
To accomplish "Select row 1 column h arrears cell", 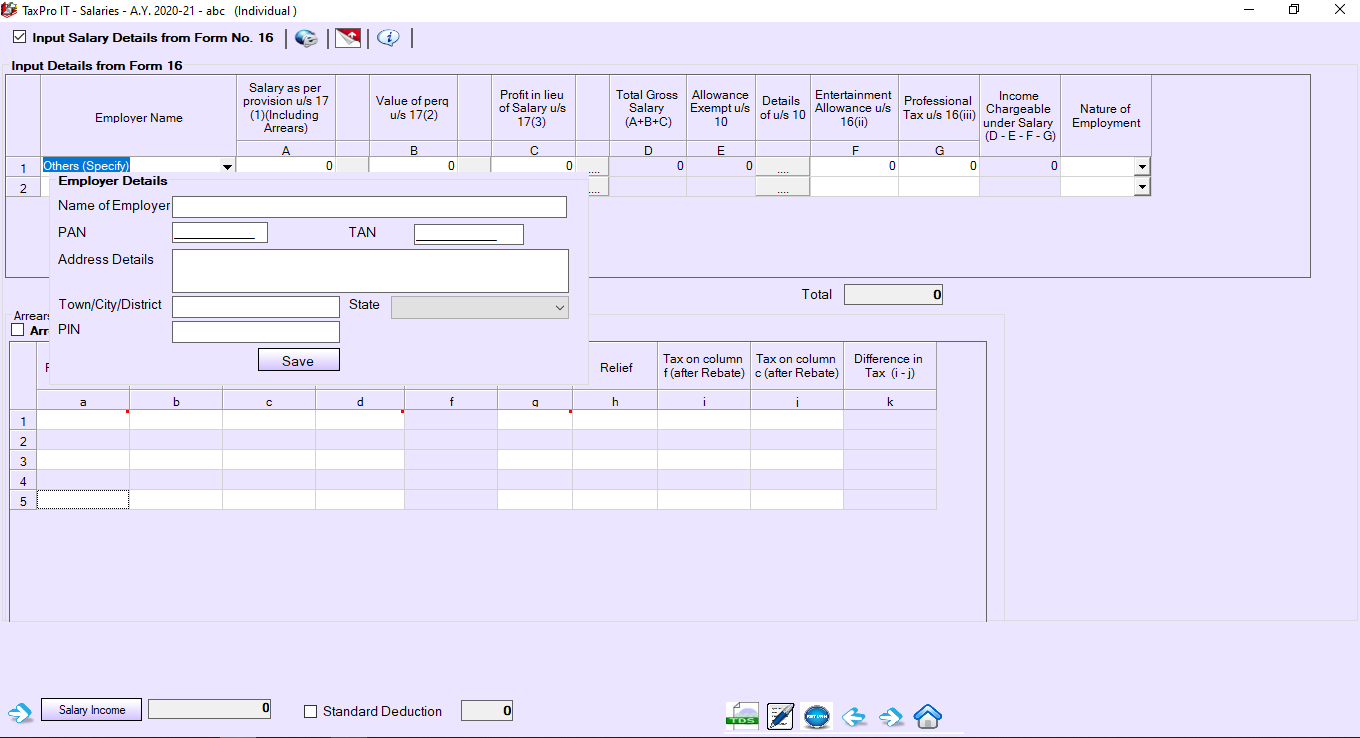I will coord(615,420).
